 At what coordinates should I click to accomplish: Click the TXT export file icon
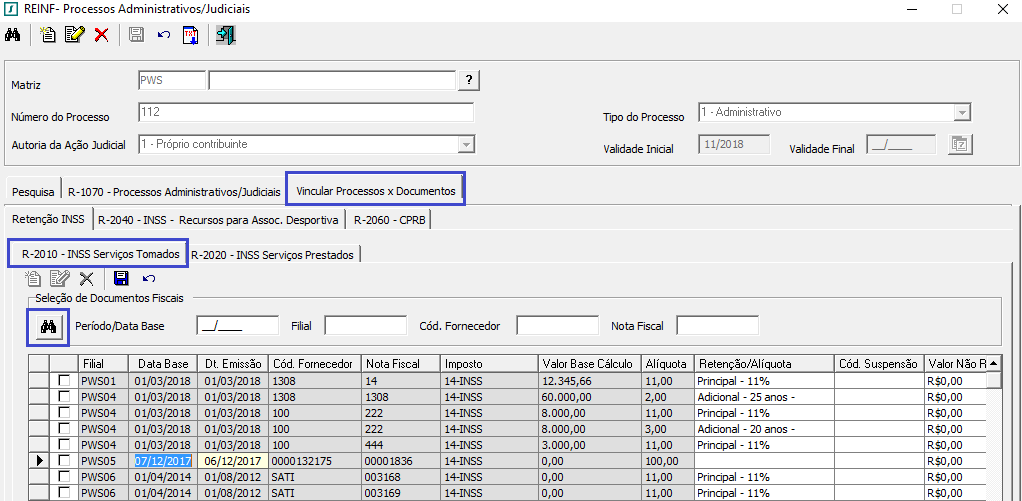tap(190, 35)
